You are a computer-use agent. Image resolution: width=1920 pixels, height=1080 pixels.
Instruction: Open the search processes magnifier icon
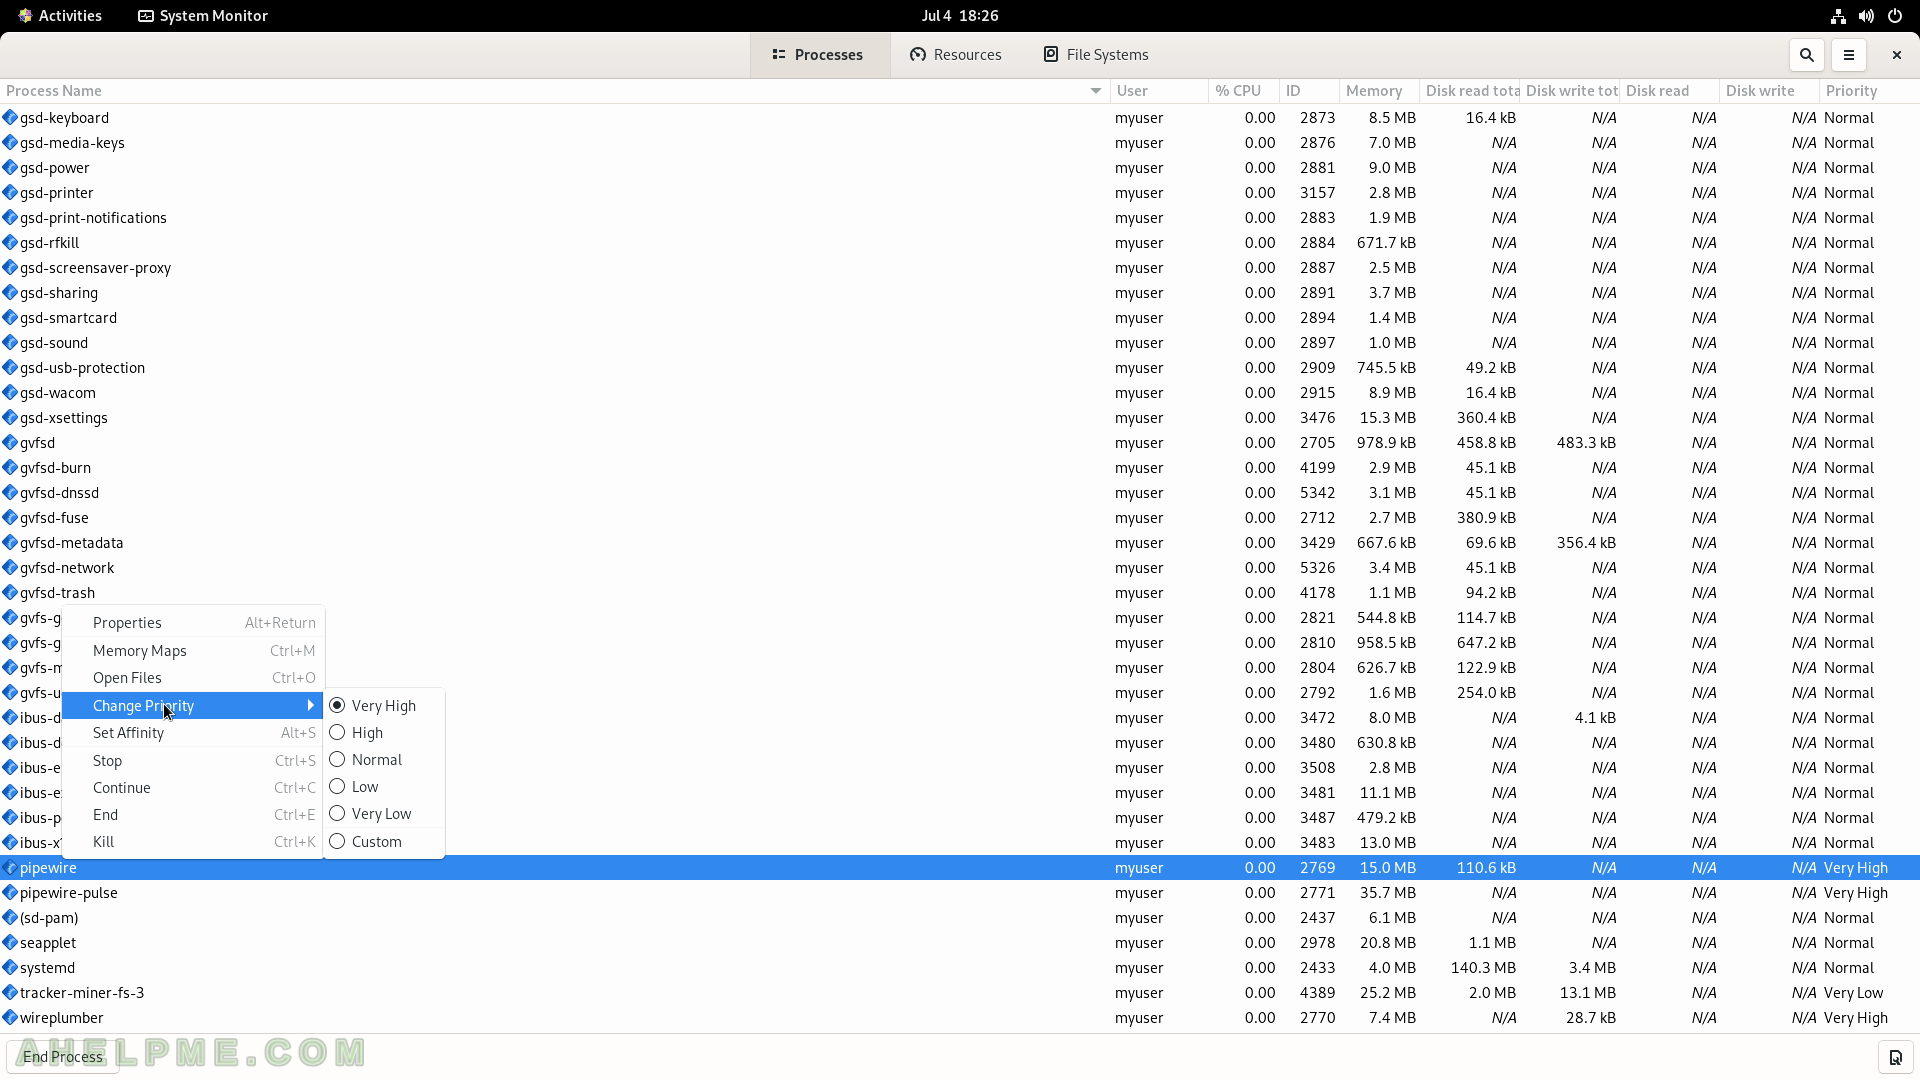(x=1806, y=55)
